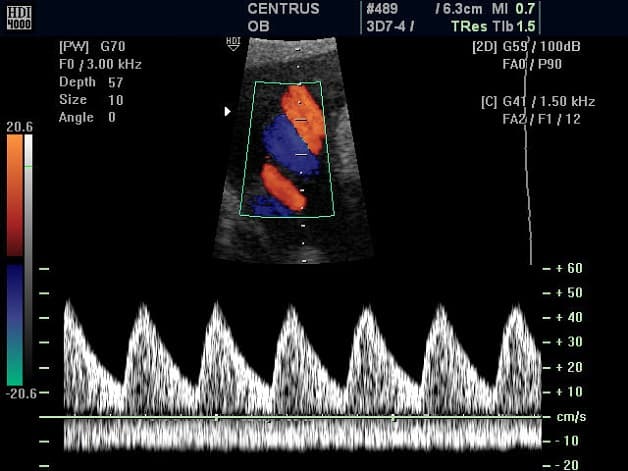Click the OB exam type label
Screen dimensions: 628x471
click(x=258, y=26)
